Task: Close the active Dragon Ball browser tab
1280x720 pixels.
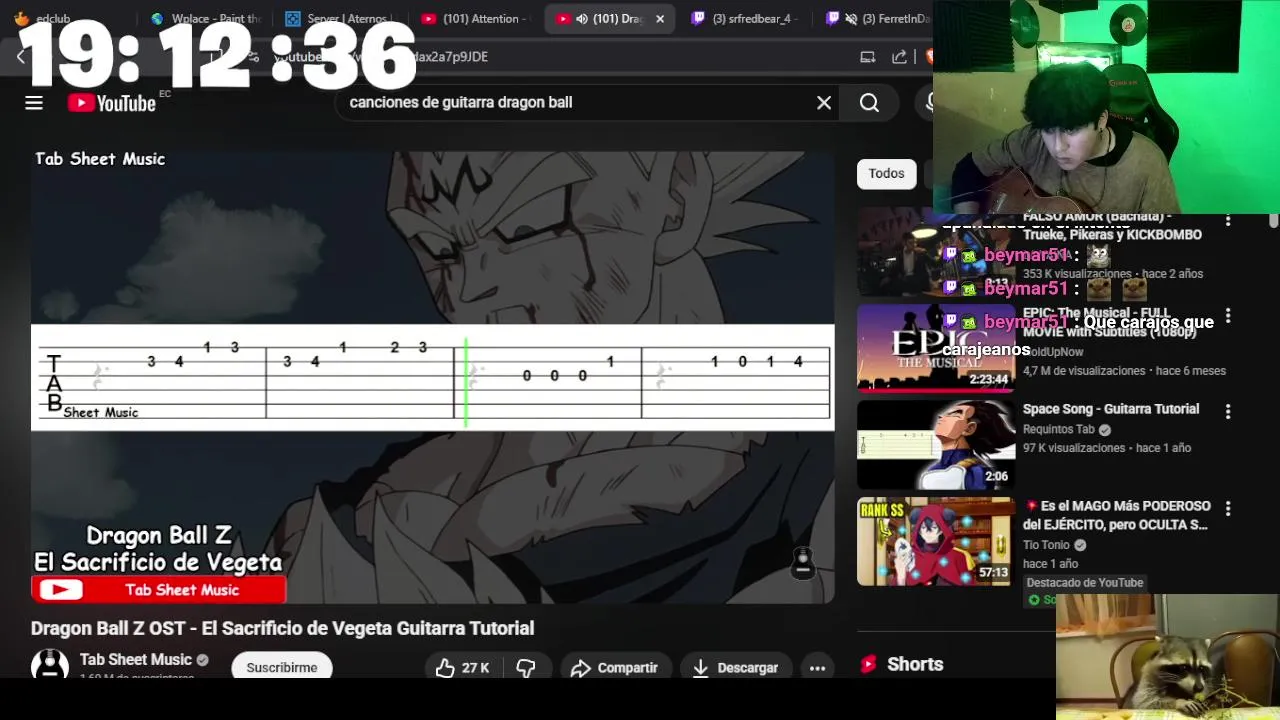Action: (660, 19)
